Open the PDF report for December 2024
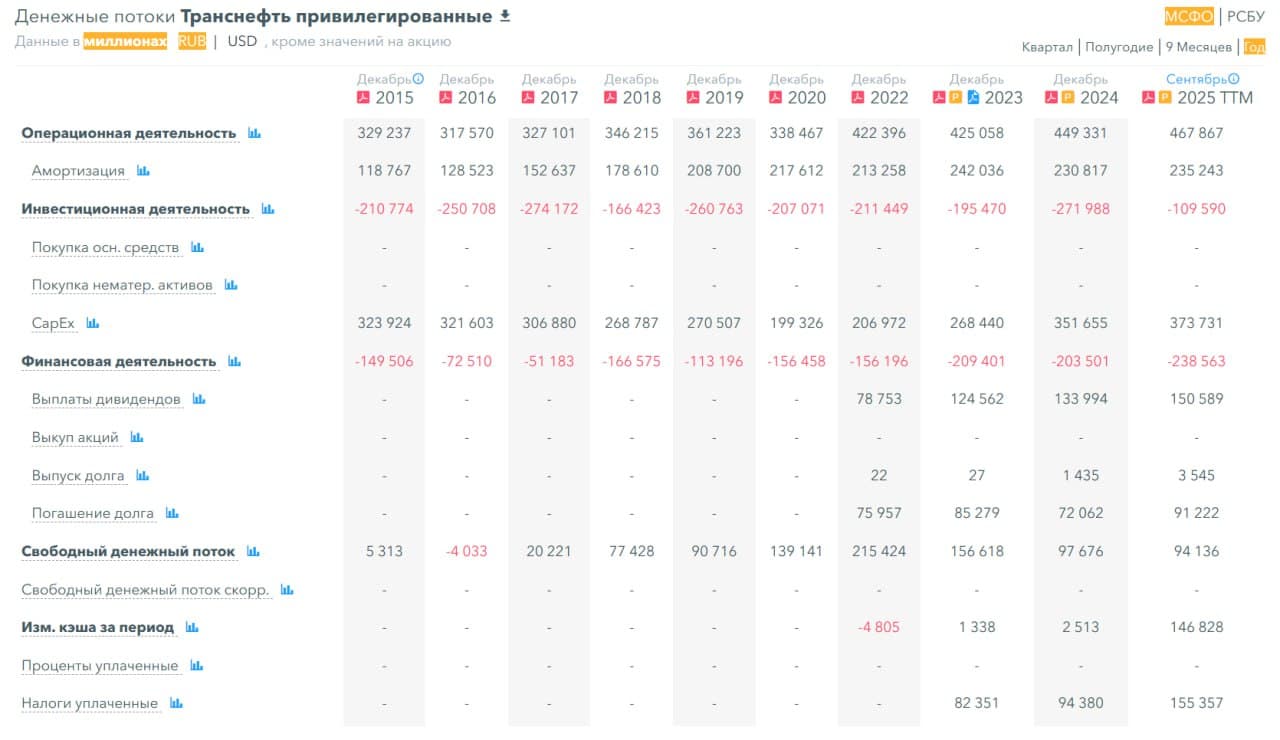Image resolution: width=1280 pixels, height=740 pixels. (1049, 96)
